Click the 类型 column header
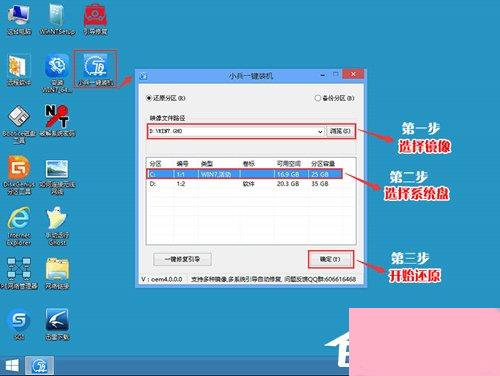 (x=207, y=164)
